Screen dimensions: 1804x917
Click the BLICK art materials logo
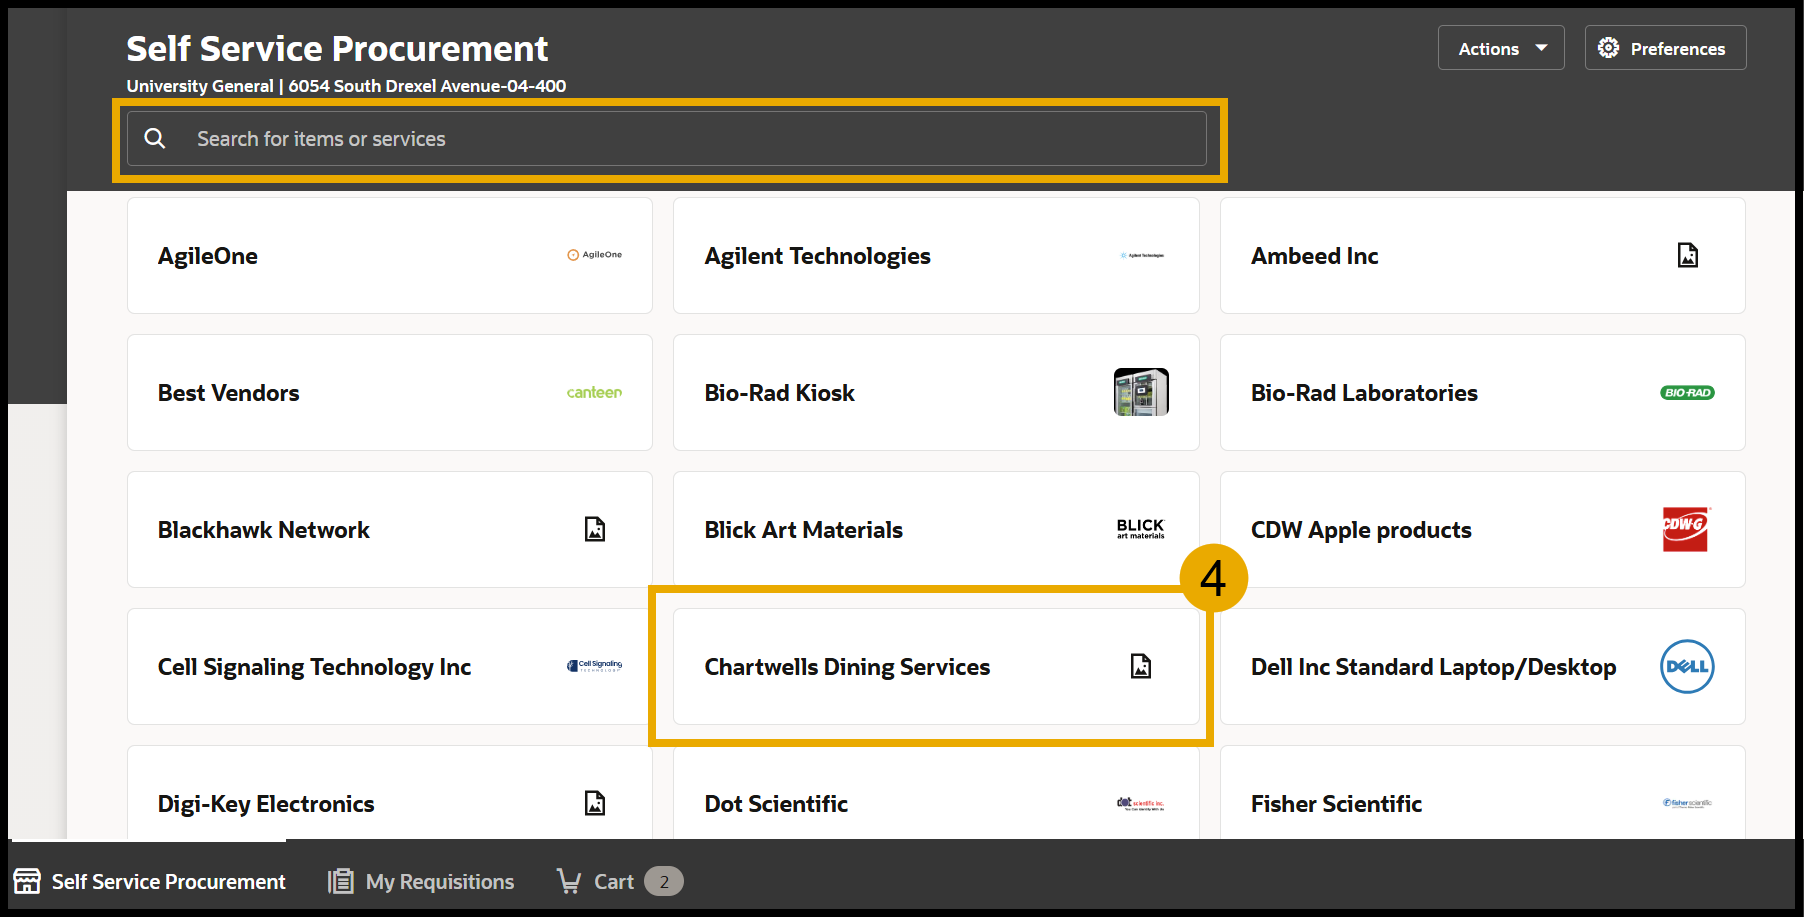point(1141,529)
